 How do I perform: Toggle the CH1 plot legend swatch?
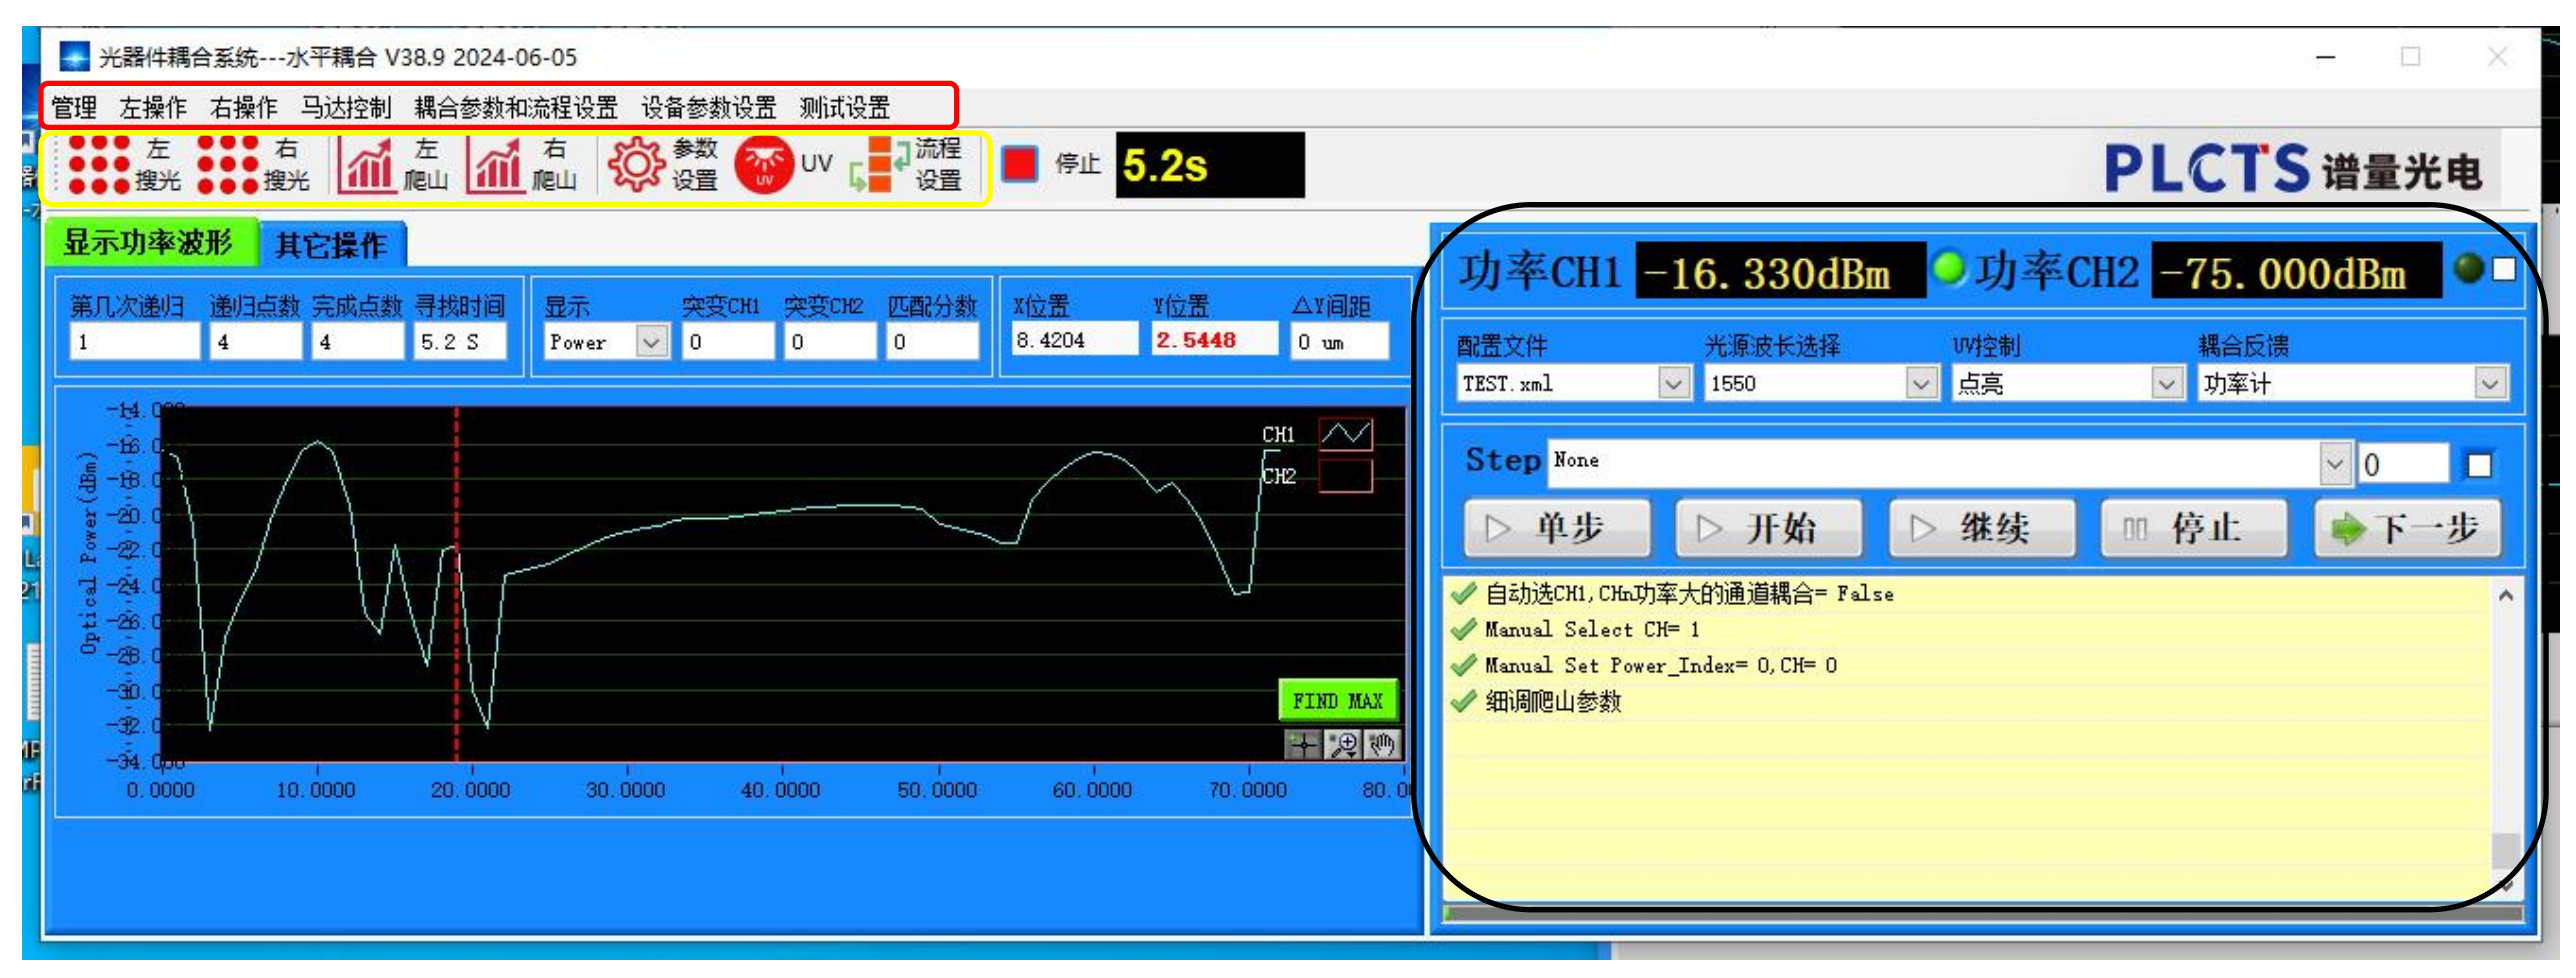pos(1345,435)
